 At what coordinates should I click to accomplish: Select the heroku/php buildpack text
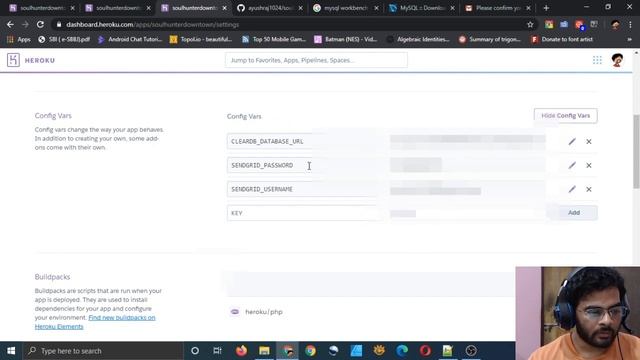click(264, 312)
